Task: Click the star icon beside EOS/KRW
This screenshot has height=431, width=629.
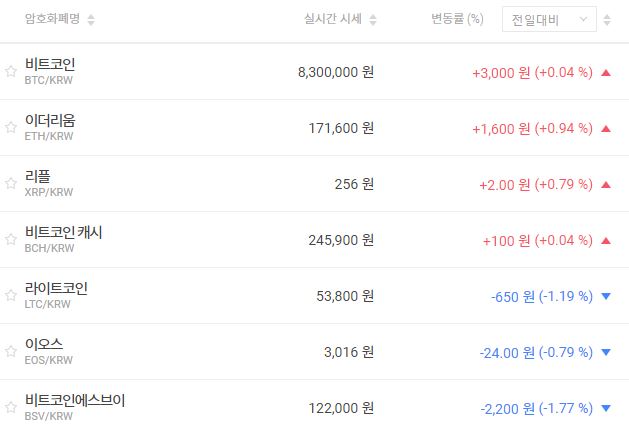Action: pyautogui.click(x=11, y=352)
